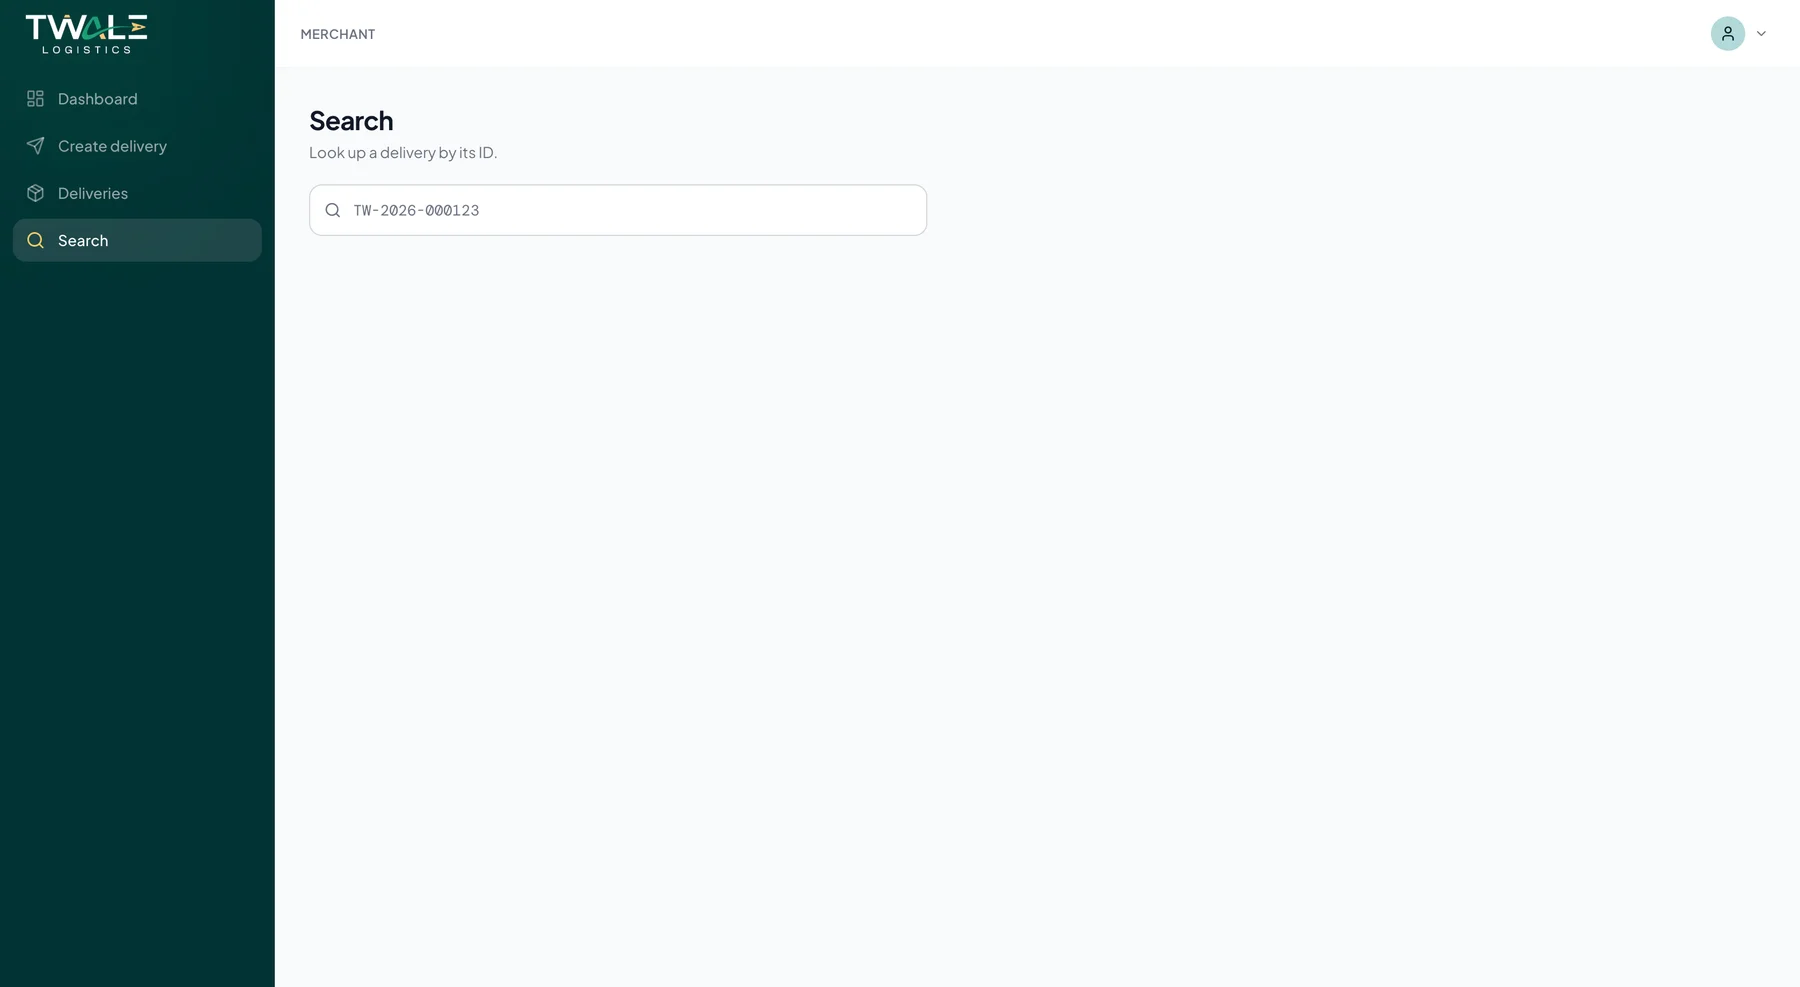This screenshot has height=987, width=1800.
Task: Click the Search magnifier icon in sidebar
Action: pyautogui.click(x=35, y=240)
